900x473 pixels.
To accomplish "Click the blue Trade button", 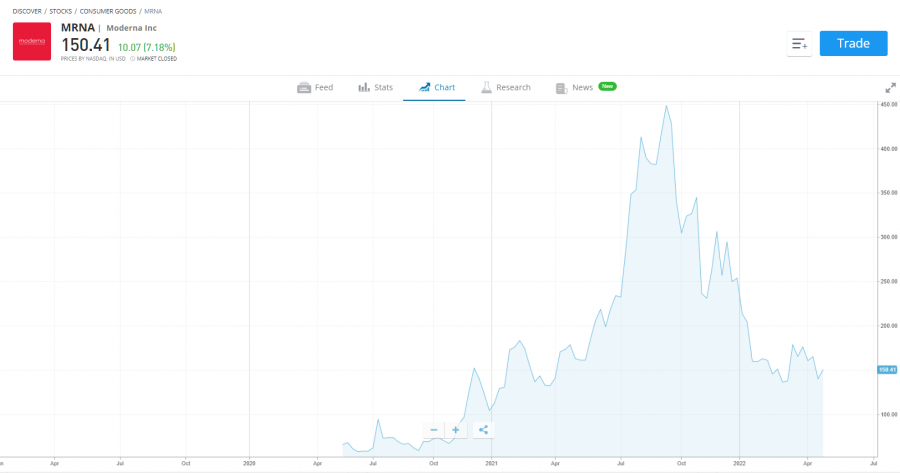I will (x=853, y=44).
